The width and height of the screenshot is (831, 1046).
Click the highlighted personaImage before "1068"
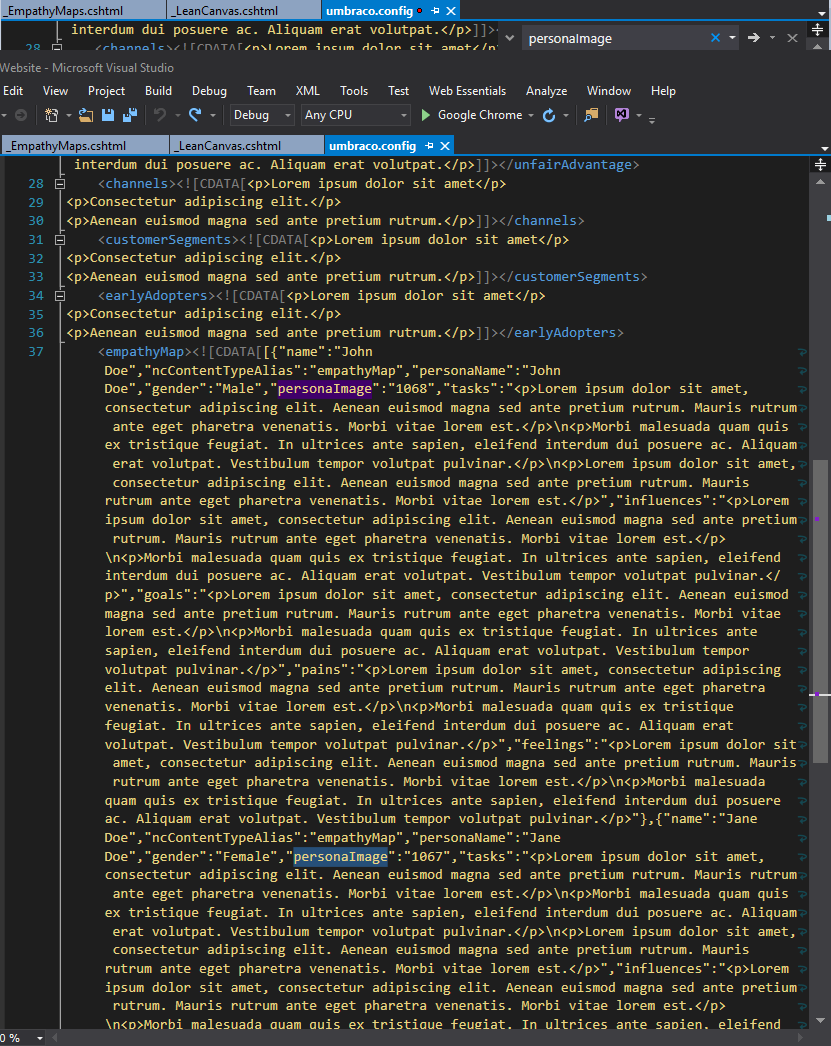click(325, 389)
